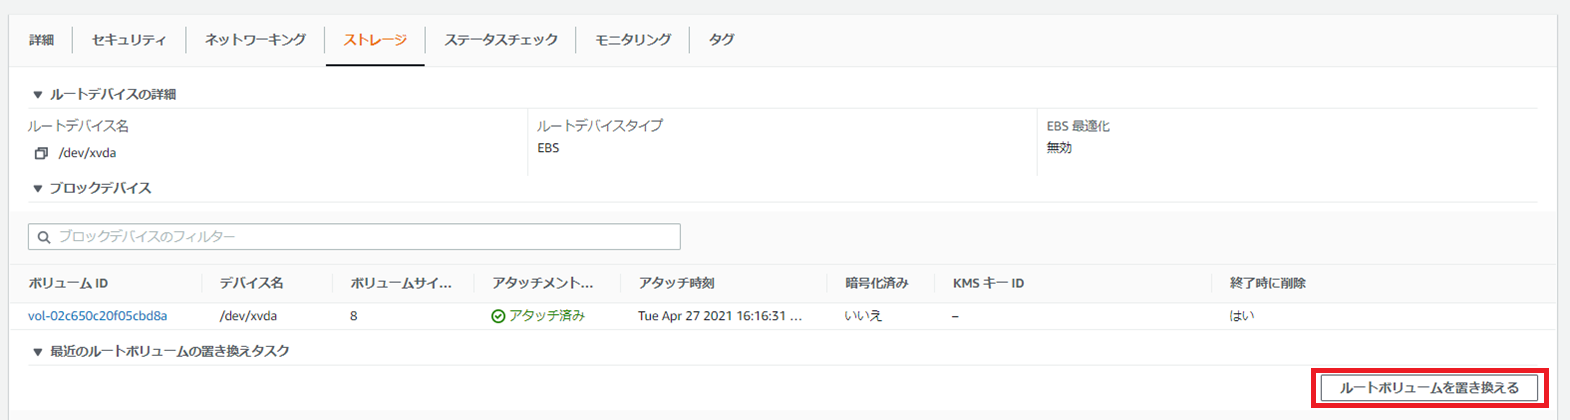The image size is (1570, 420).
Task: Click the search magnifier icon in filter box
Action: tap(44, 237)
